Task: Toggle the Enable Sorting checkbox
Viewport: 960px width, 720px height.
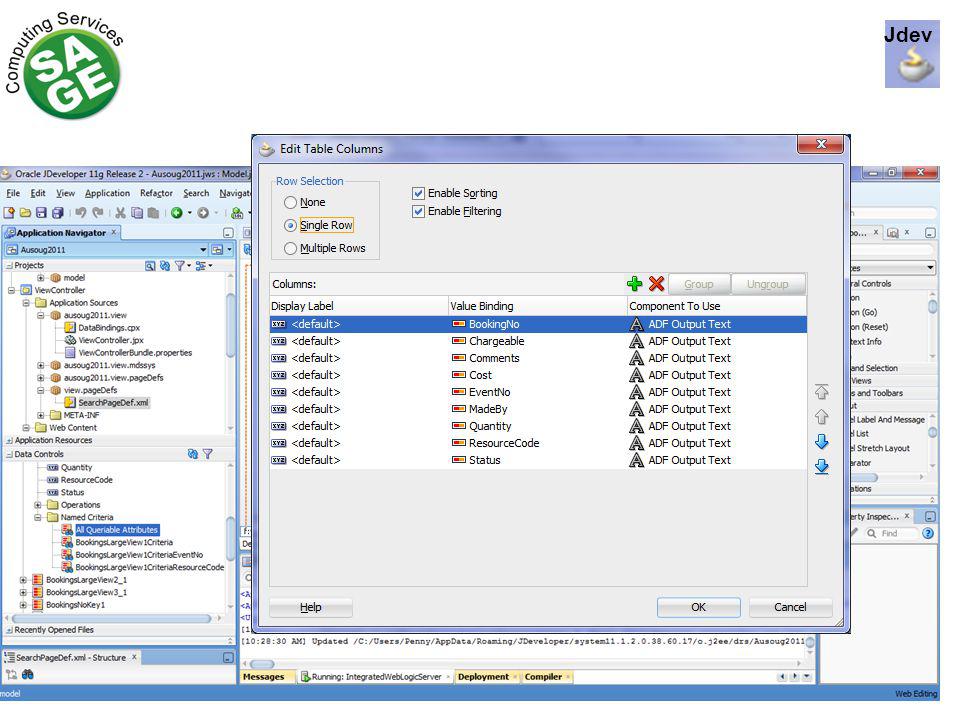Action: pyautogui.click(x=418, y=193)
